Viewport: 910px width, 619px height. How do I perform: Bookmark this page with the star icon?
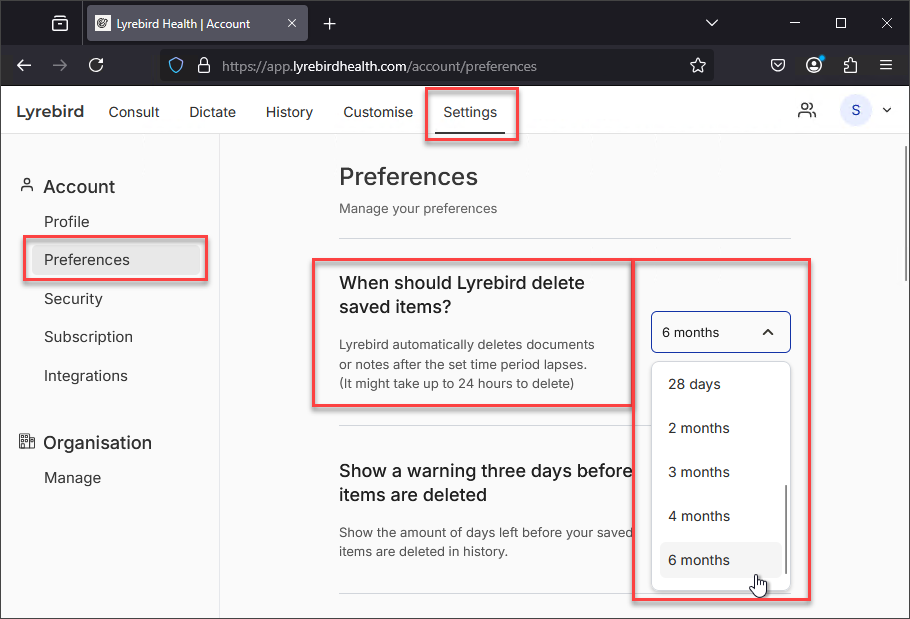pyautogui.click(x=698, y=66)
